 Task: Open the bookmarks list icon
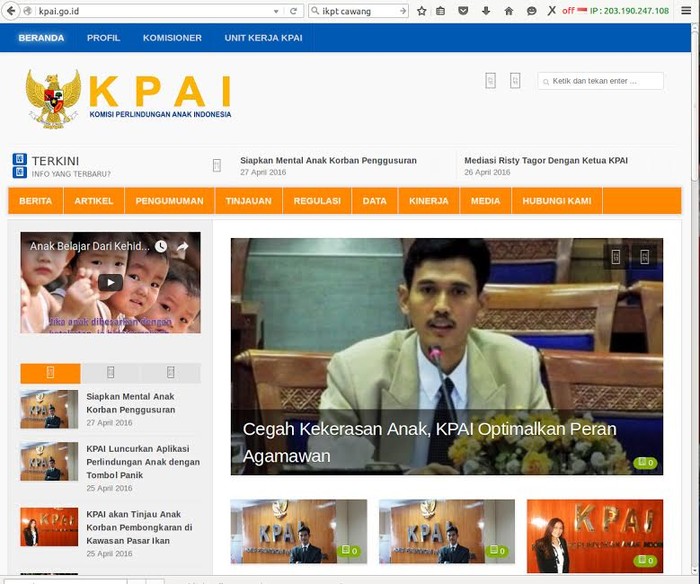click(x=440, y=11)
